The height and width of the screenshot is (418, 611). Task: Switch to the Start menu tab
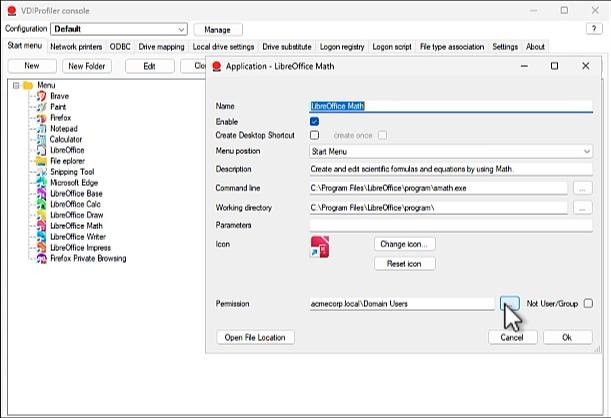pyautogui.click(x=25, y=46)
